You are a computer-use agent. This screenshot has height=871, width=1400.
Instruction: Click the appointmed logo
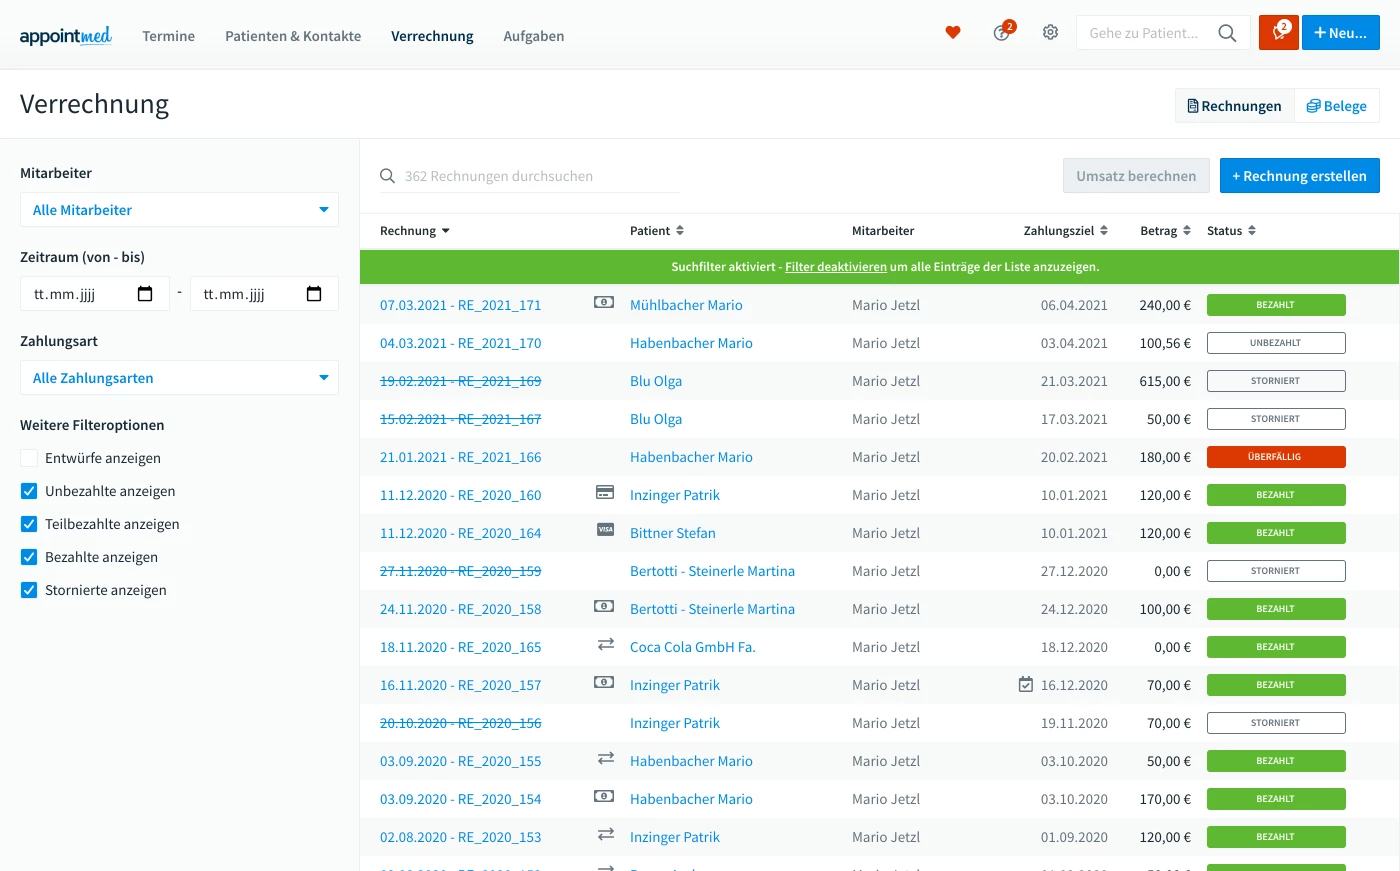pos(66,36)
